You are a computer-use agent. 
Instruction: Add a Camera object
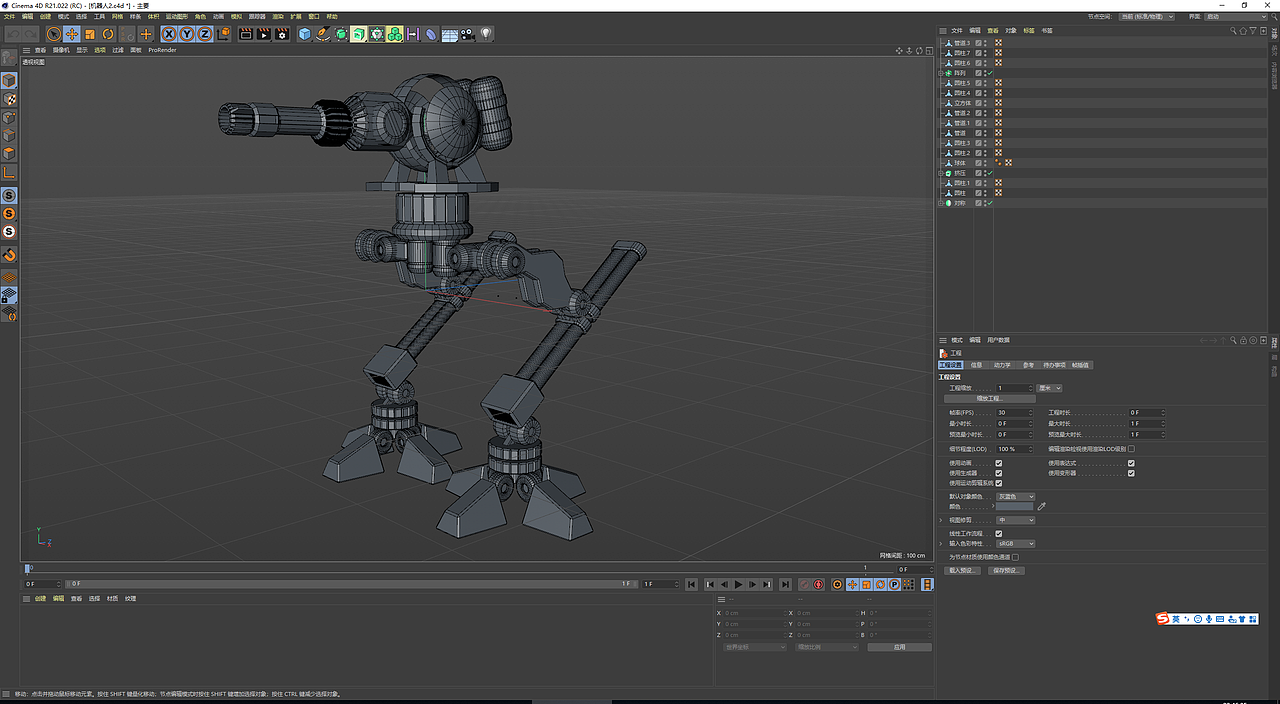pyautogui.click(x=467, y=34)
